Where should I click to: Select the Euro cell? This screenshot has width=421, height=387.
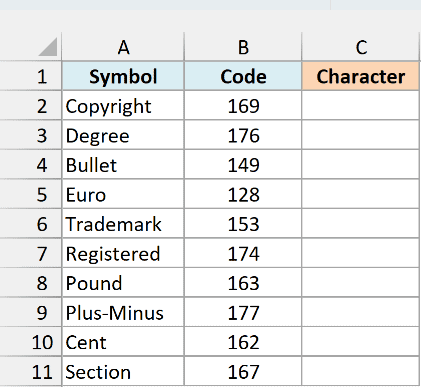(123, 194)
